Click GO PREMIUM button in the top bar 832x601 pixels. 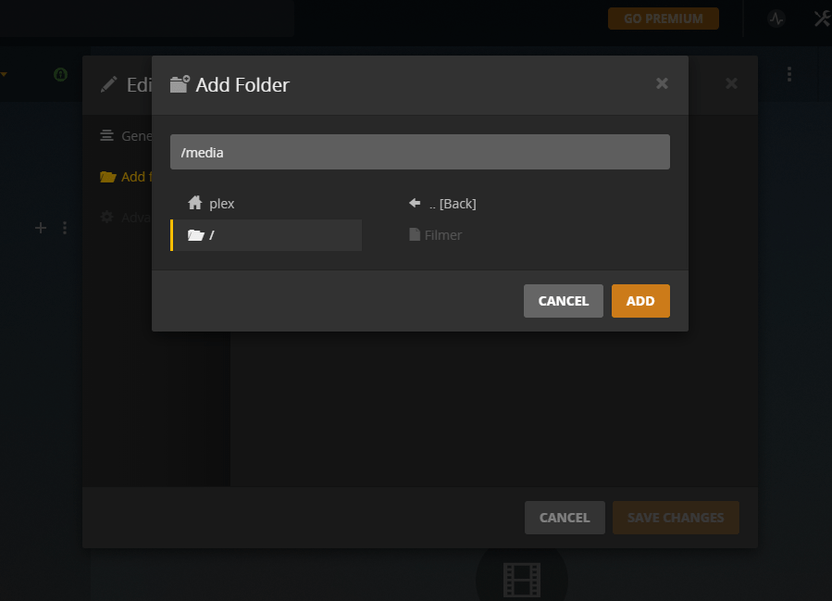[x=663, y=19]
